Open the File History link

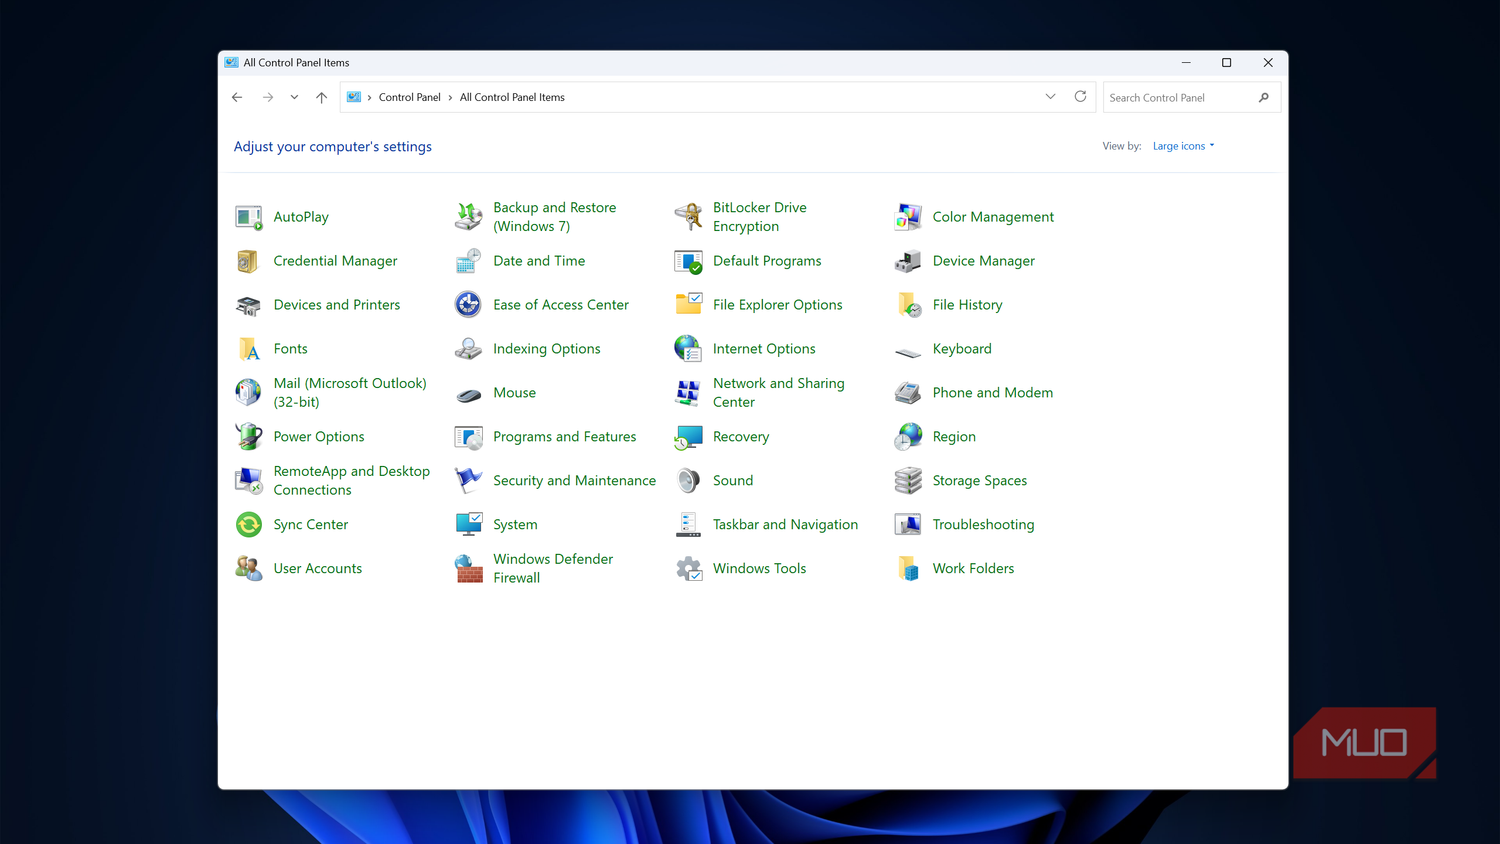(967, 305)
